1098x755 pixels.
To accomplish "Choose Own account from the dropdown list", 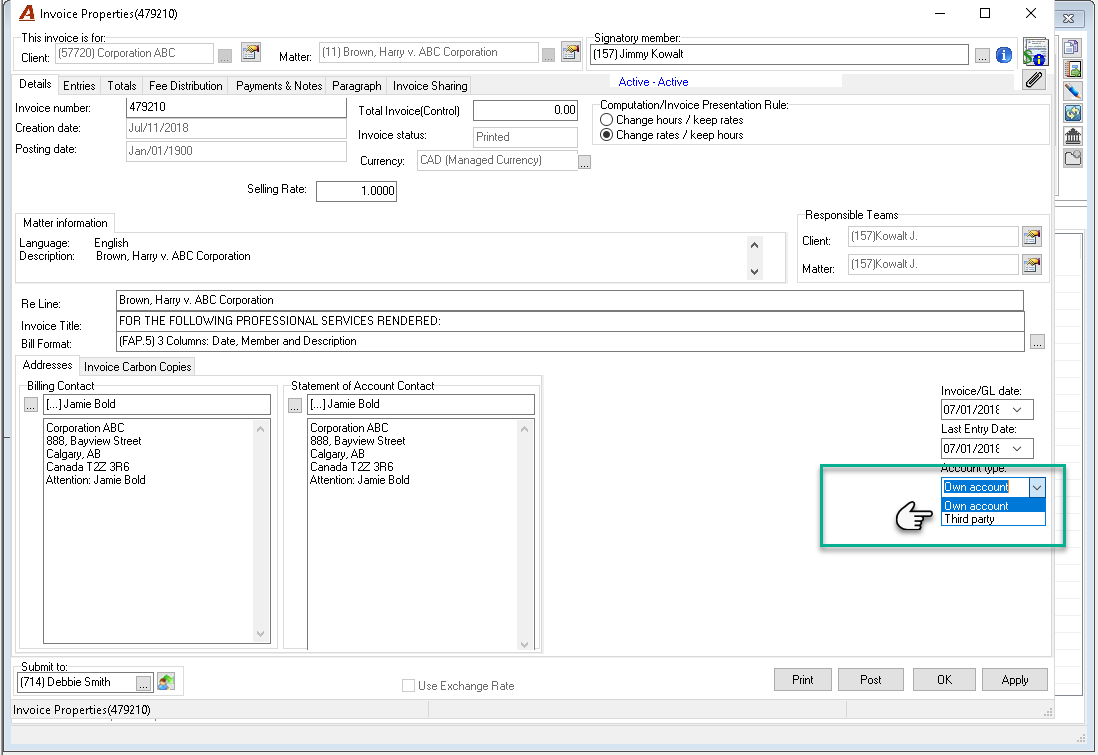I will [x=993, y=506].
